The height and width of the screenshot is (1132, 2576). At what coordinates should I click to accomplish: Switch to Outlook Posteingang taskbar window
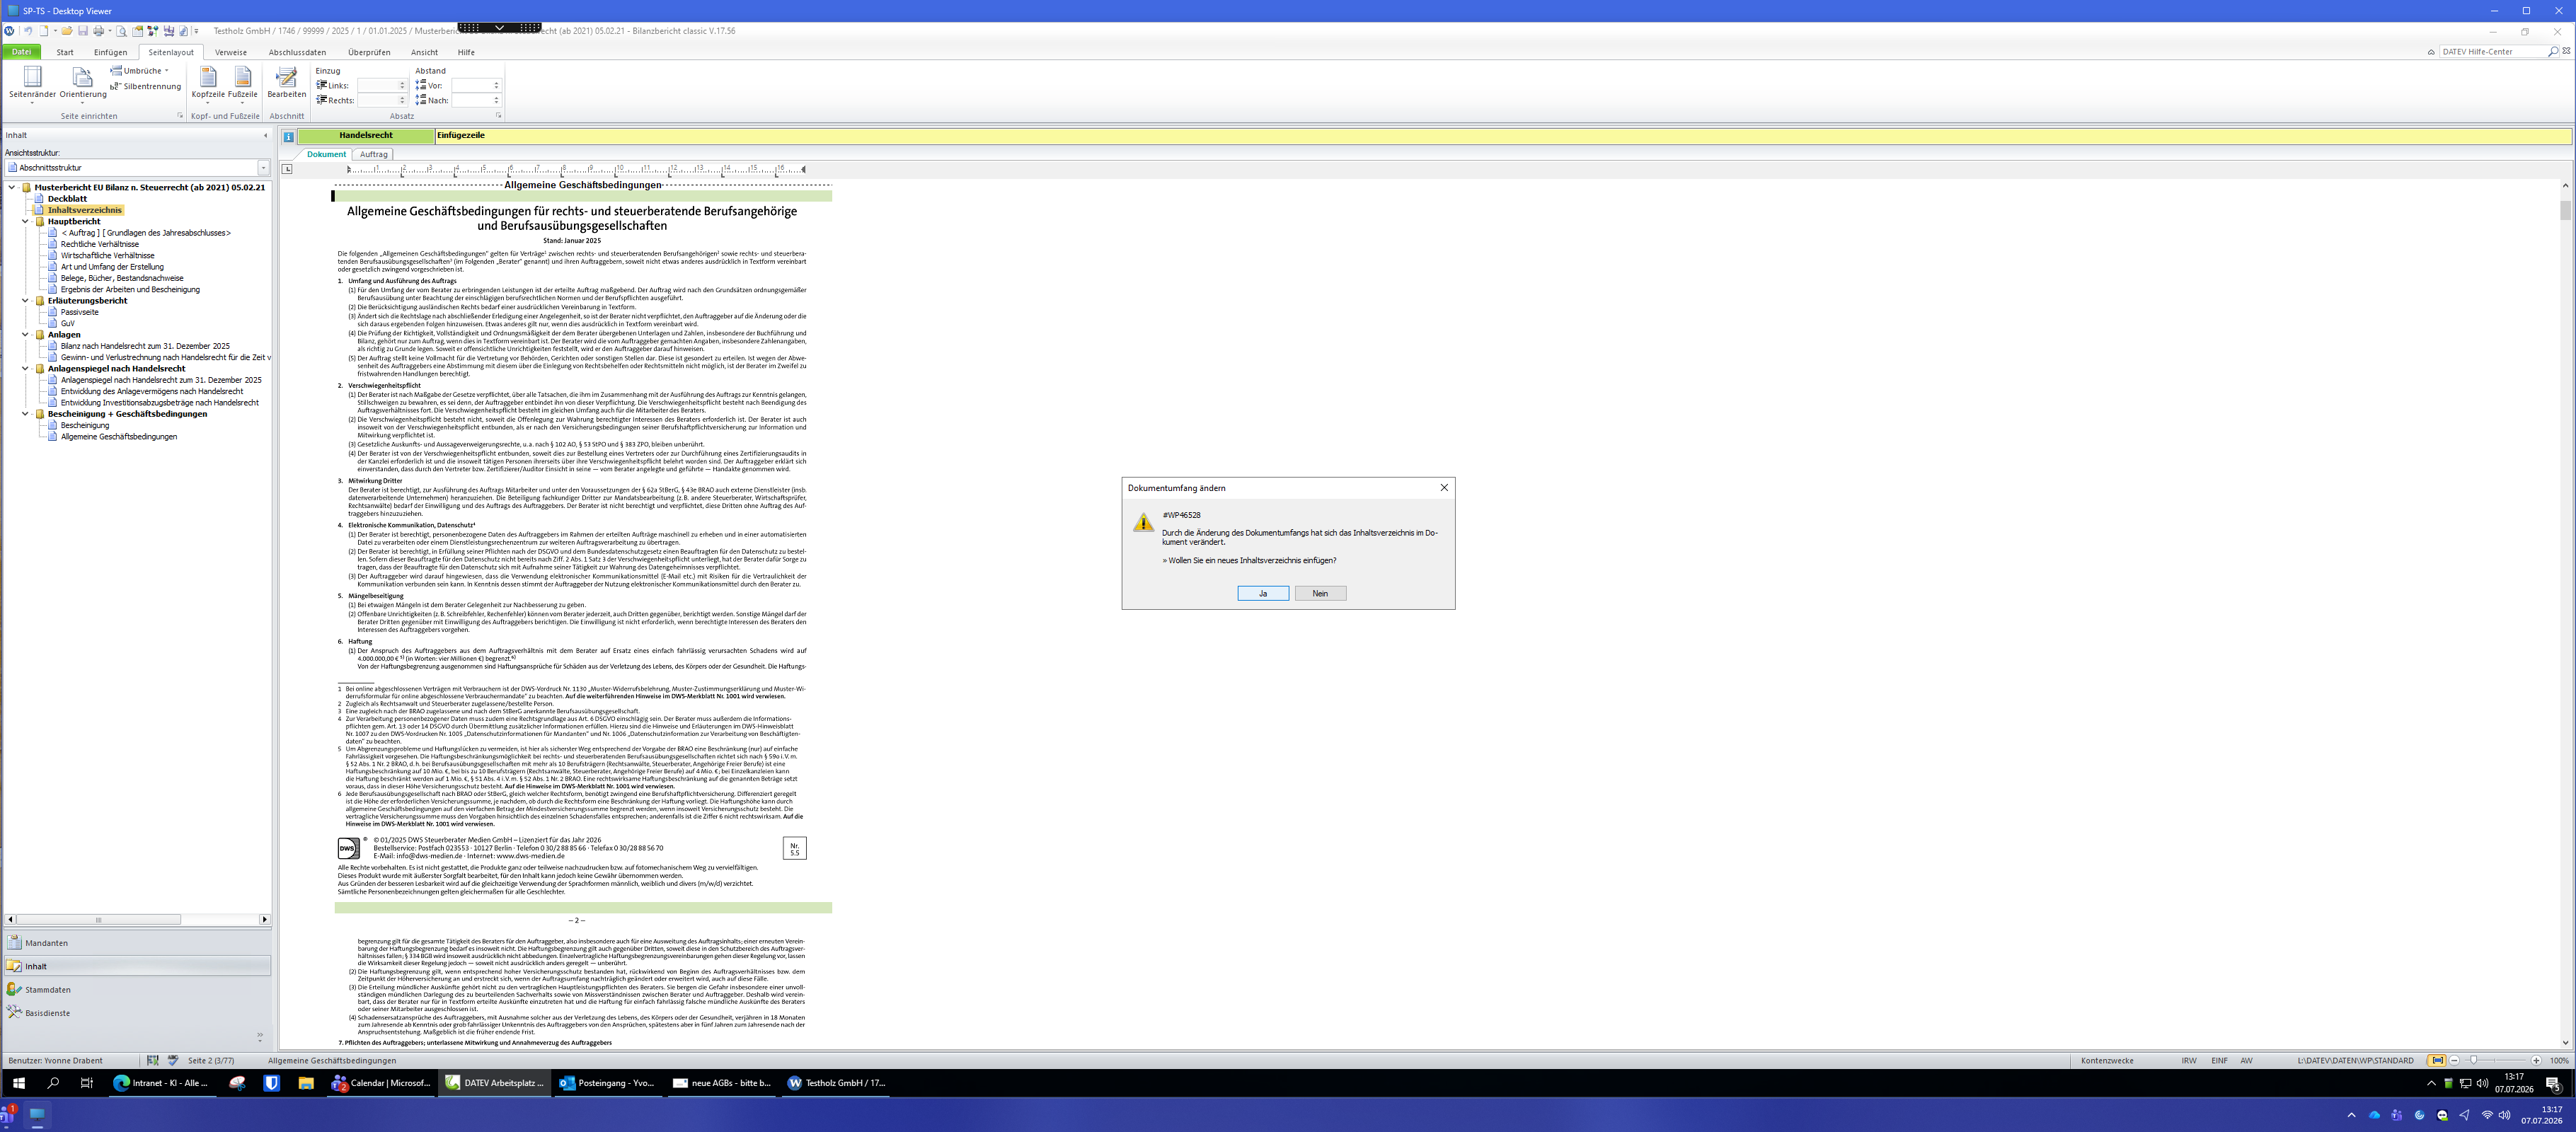(607, 1083)
